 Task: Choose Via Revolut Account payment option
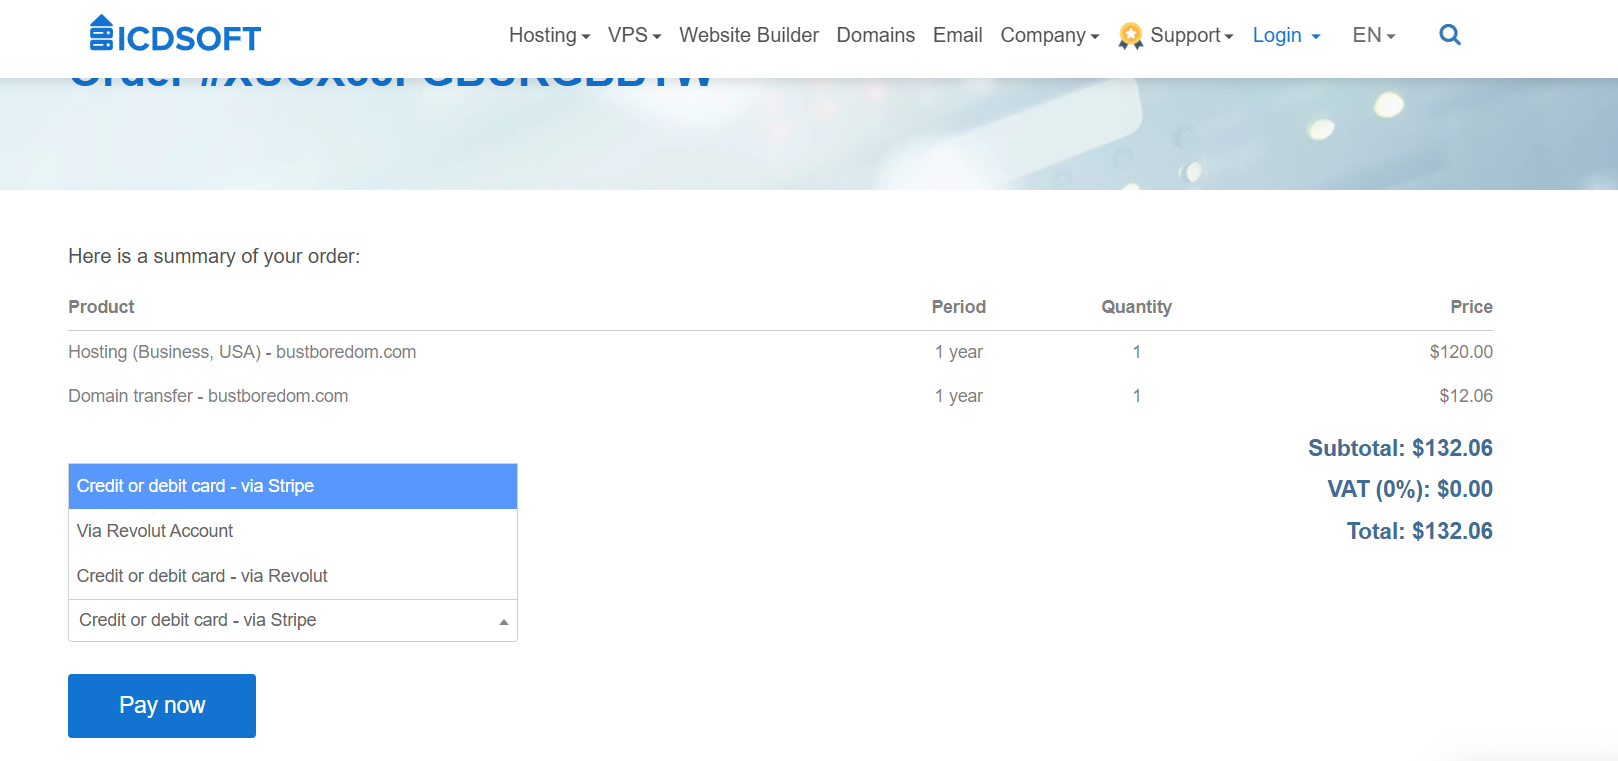pyautogui.click(x=293, y=531)
